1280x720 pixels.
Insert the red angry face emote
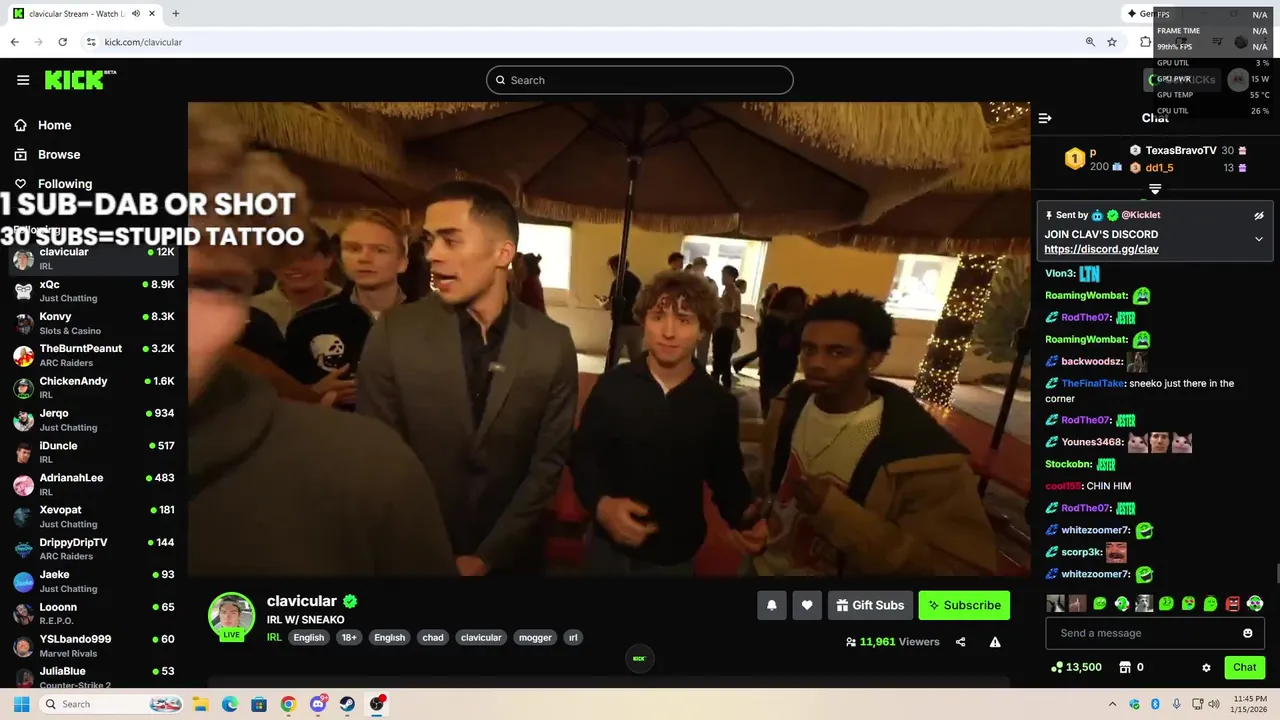tap(1233, 604)
